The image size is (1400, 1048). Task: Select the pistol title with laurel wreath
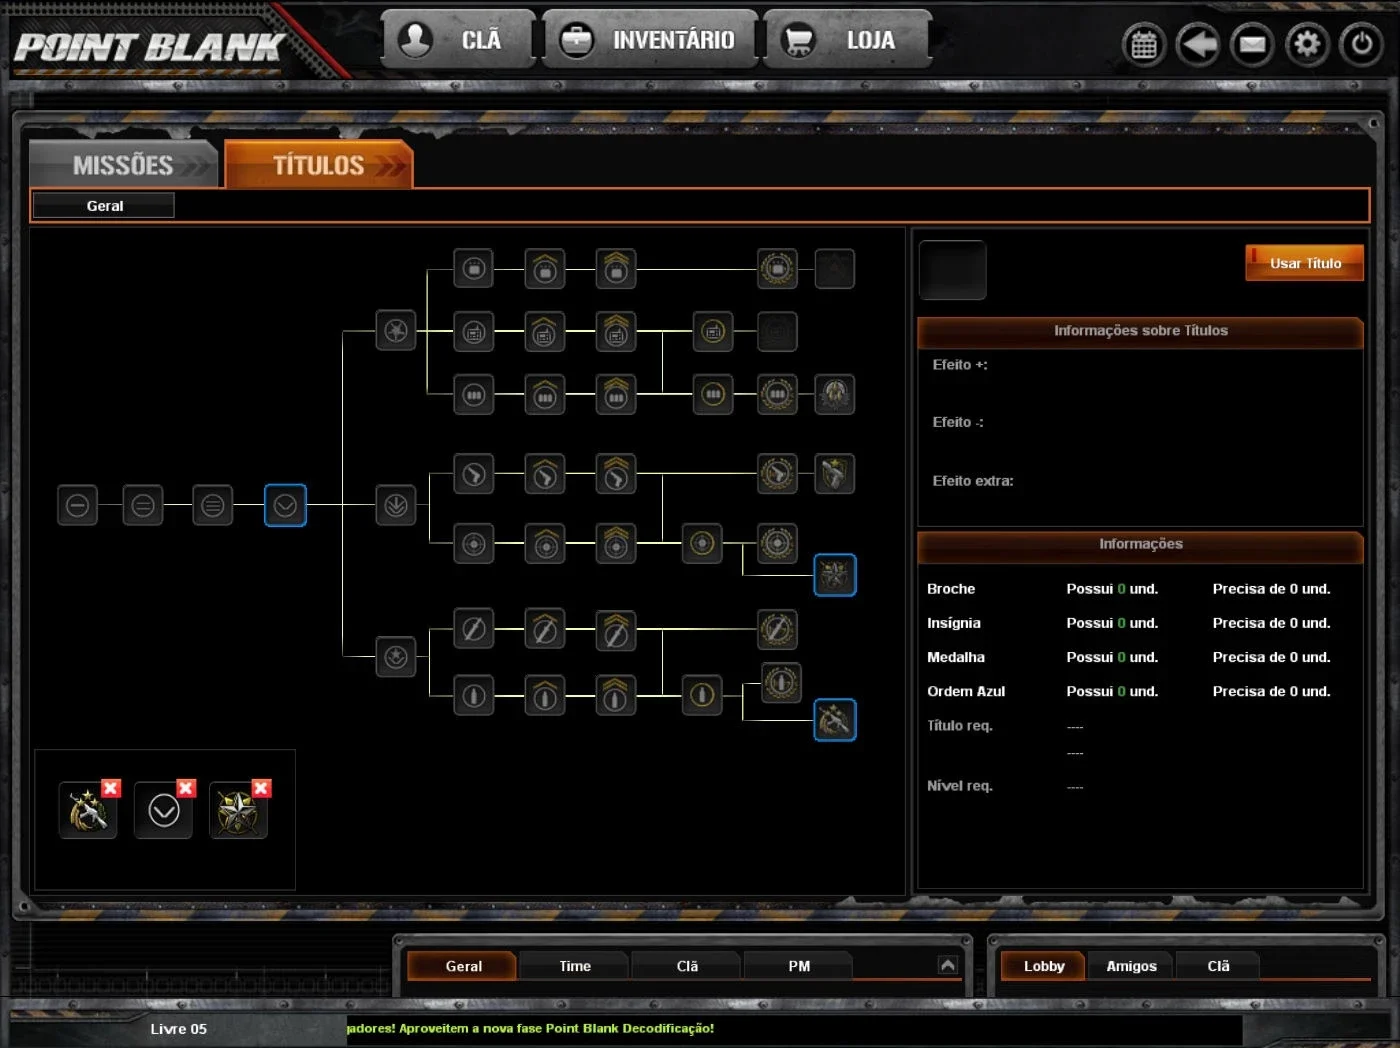pyautogui.click(x=777, y=474)
